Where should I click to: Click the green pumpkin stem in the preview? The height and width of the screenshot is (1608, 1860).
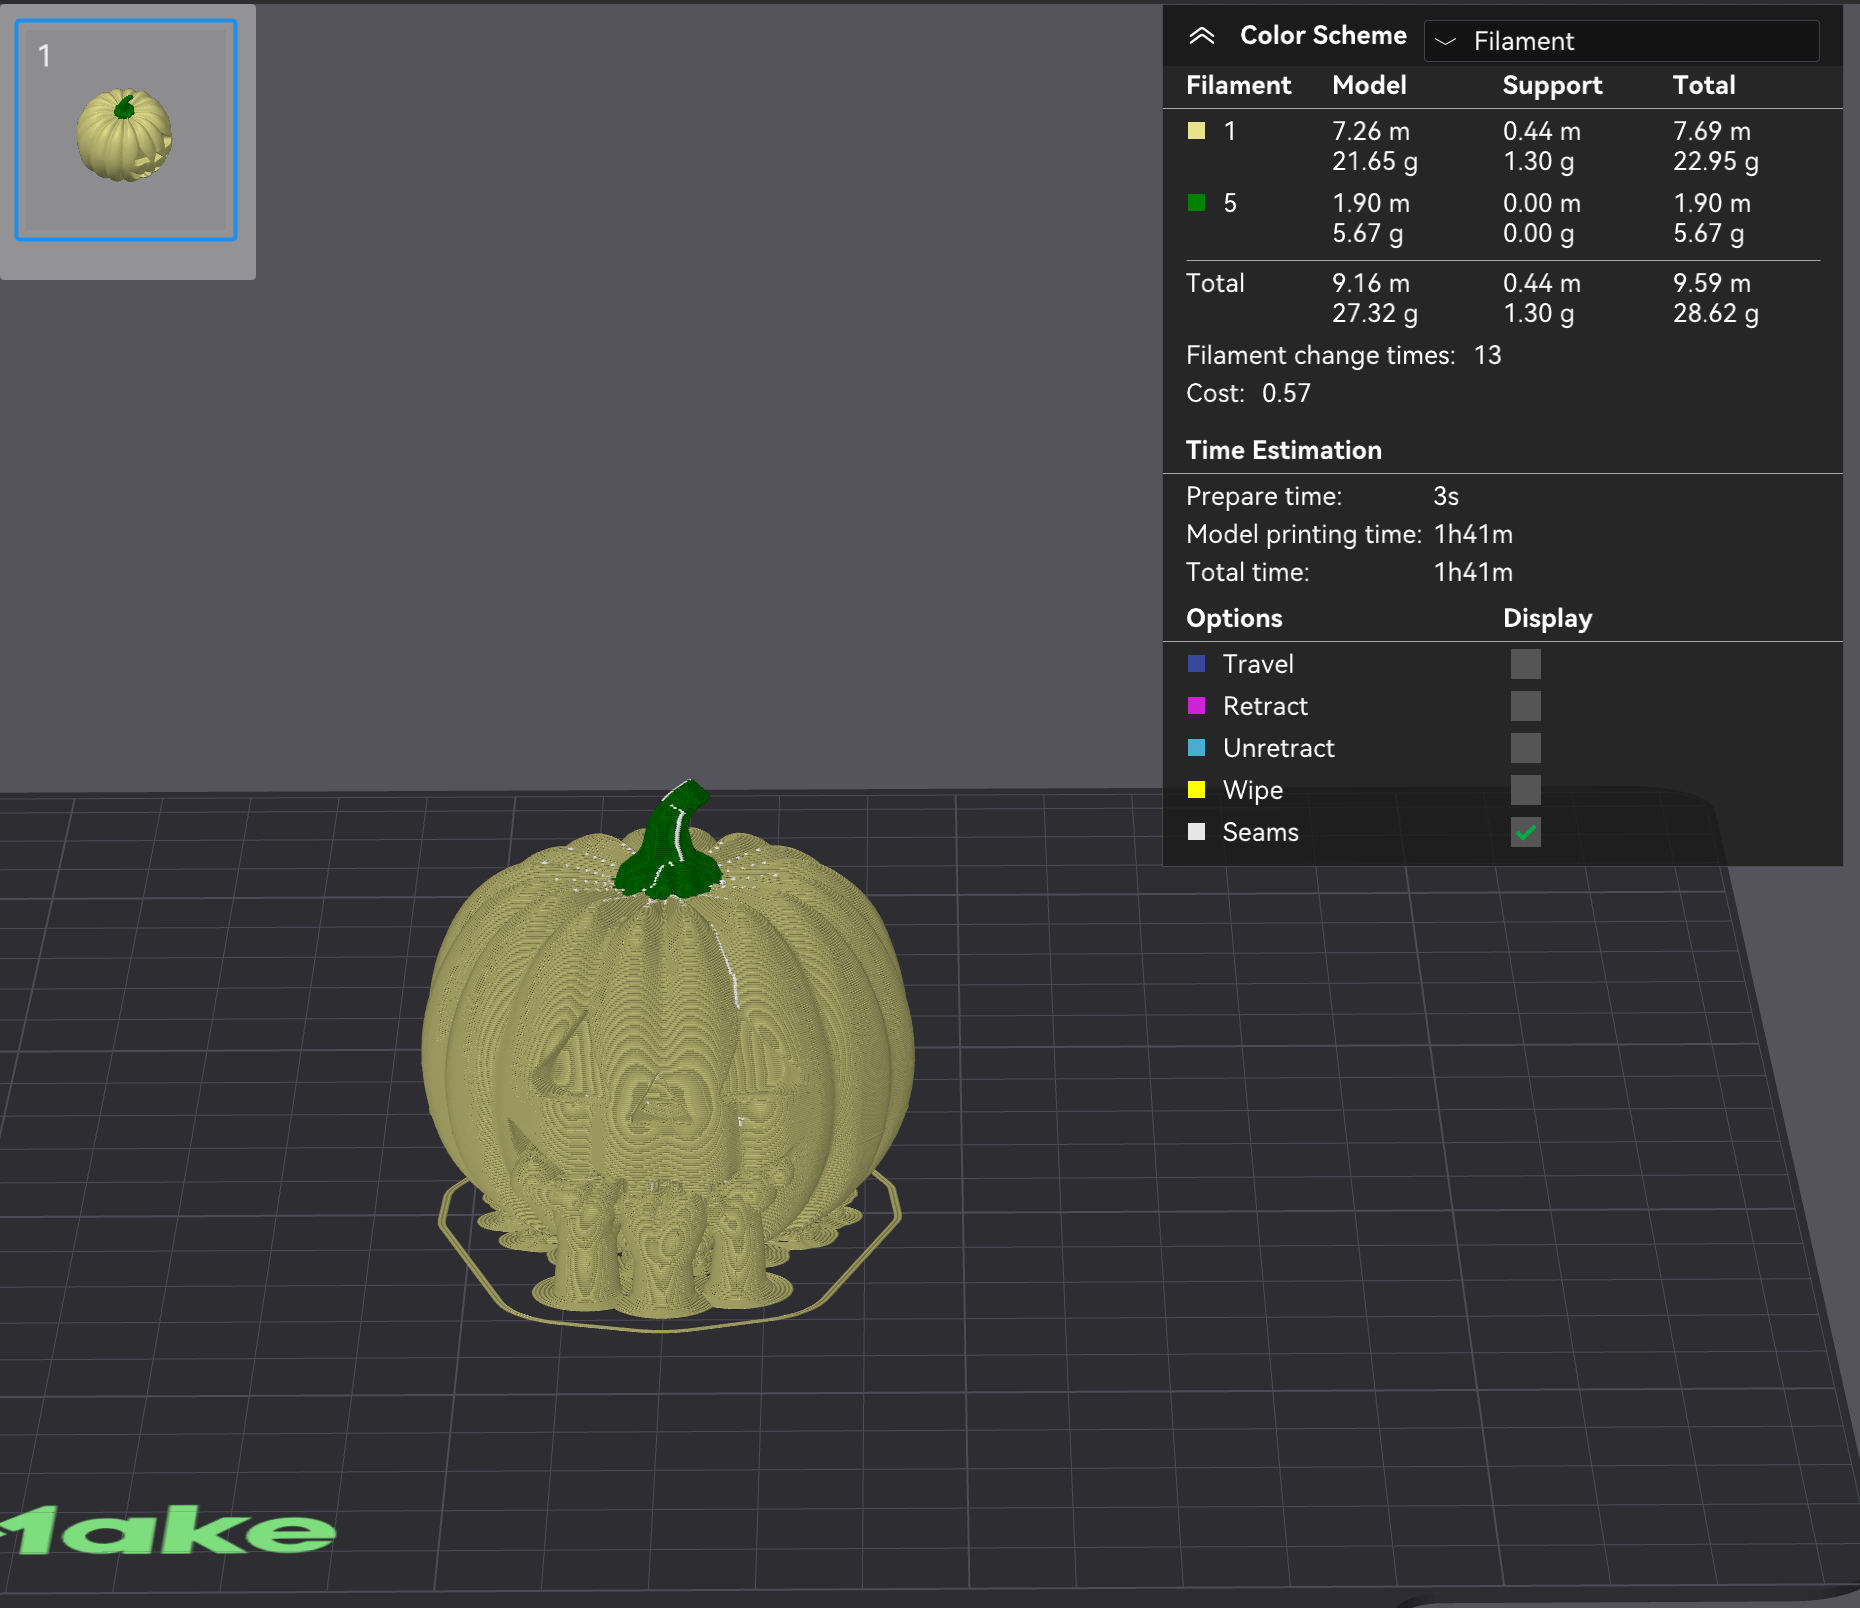(x=670, y=842)
